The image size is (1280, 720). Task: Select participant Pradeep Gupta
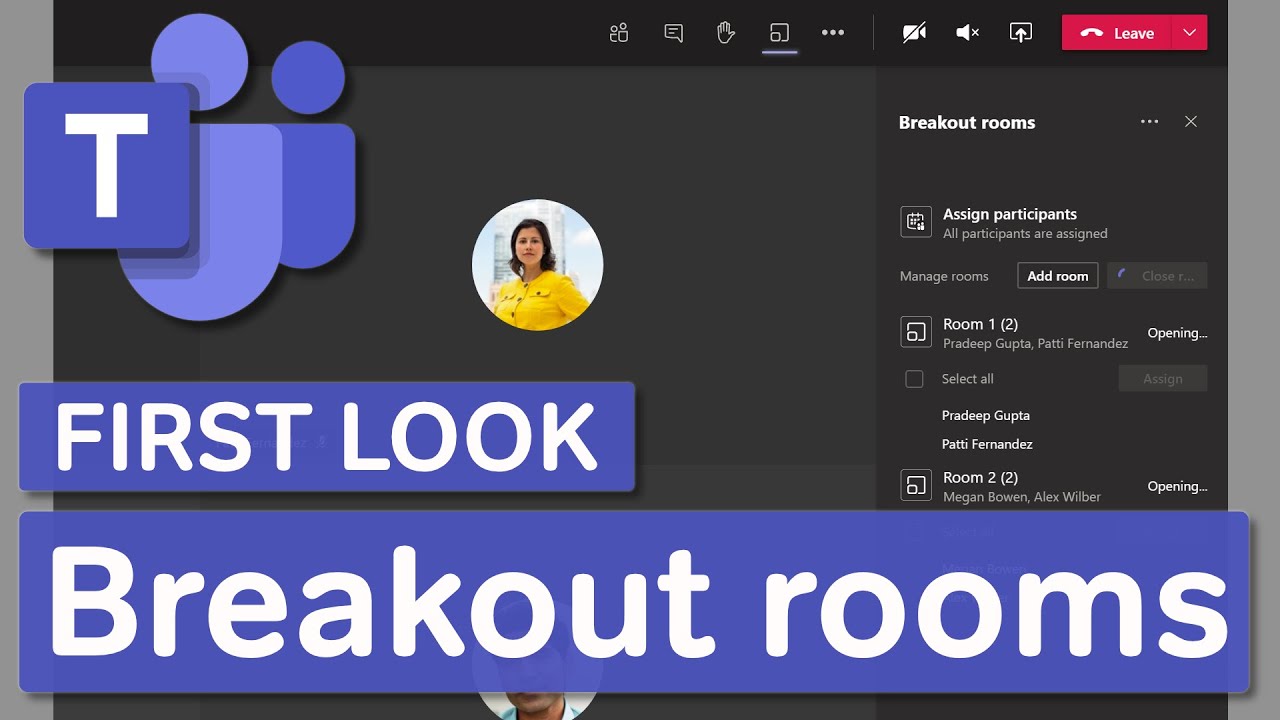tap(986, 415)
